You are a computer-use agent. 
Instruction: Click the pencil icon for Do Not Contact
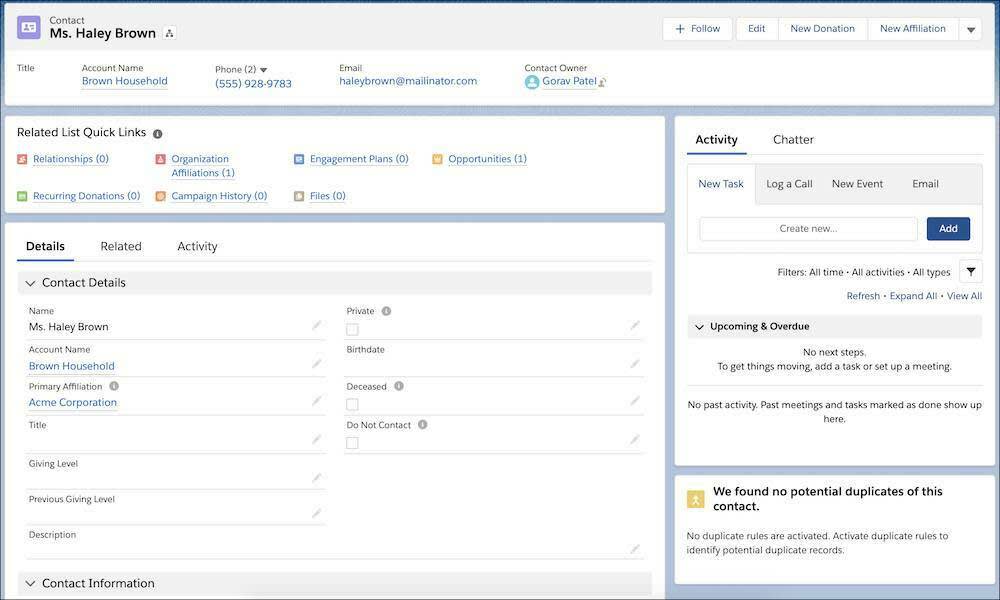635,440
